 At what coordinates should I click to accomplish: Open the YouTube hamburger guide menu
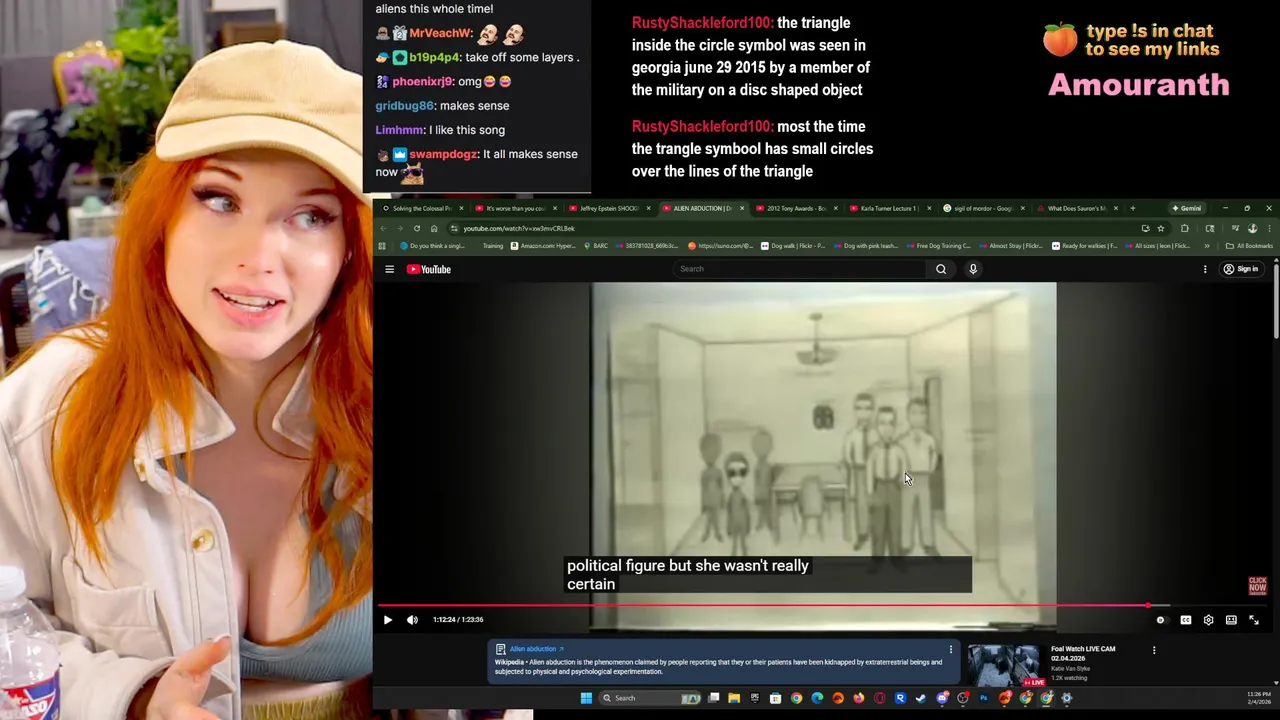(389, 269)
